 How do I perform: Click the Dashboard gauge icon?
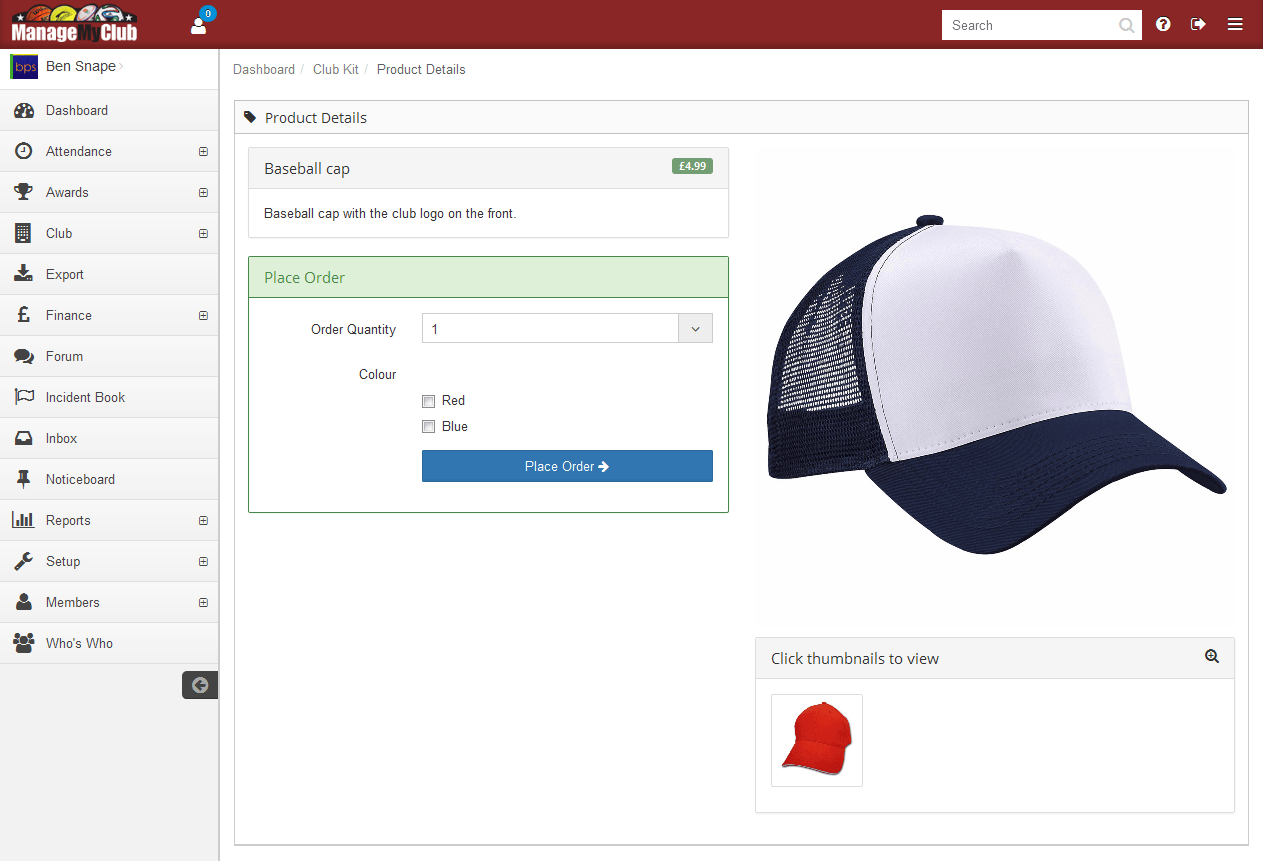point(24,111)
